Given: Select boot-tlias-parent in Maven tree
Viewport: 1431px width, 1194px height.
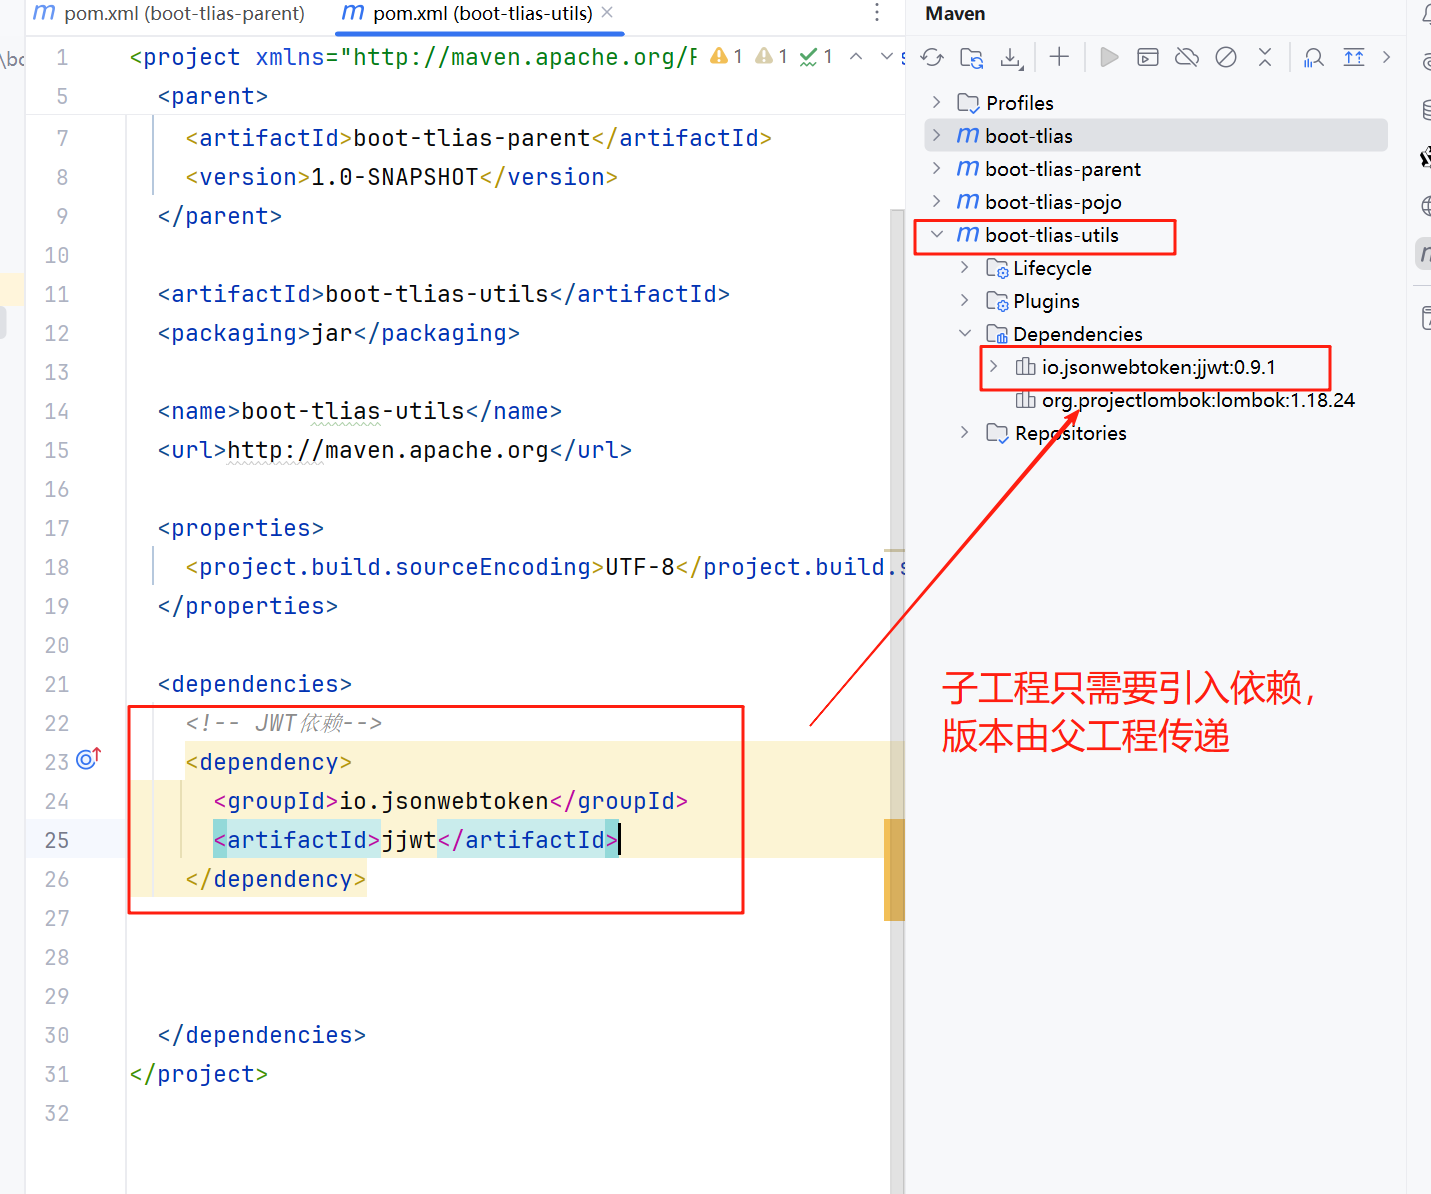Looking at the screenshot, I should [1156, 169].
